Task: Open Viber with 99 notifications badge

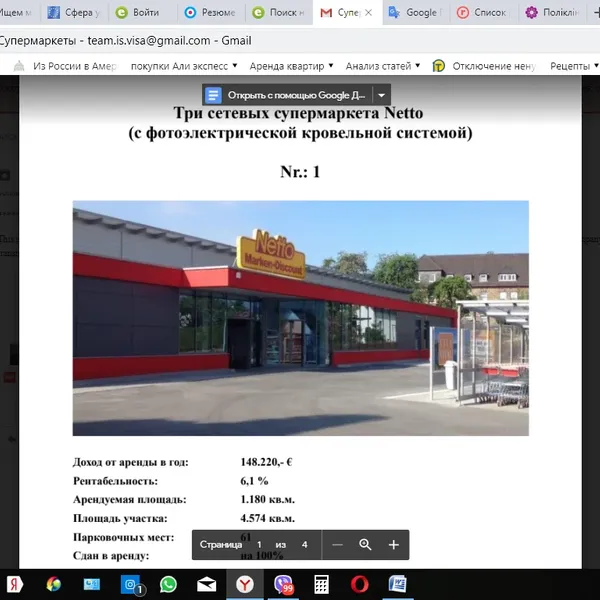Action: pyautogui.click(x=283, y=584)
